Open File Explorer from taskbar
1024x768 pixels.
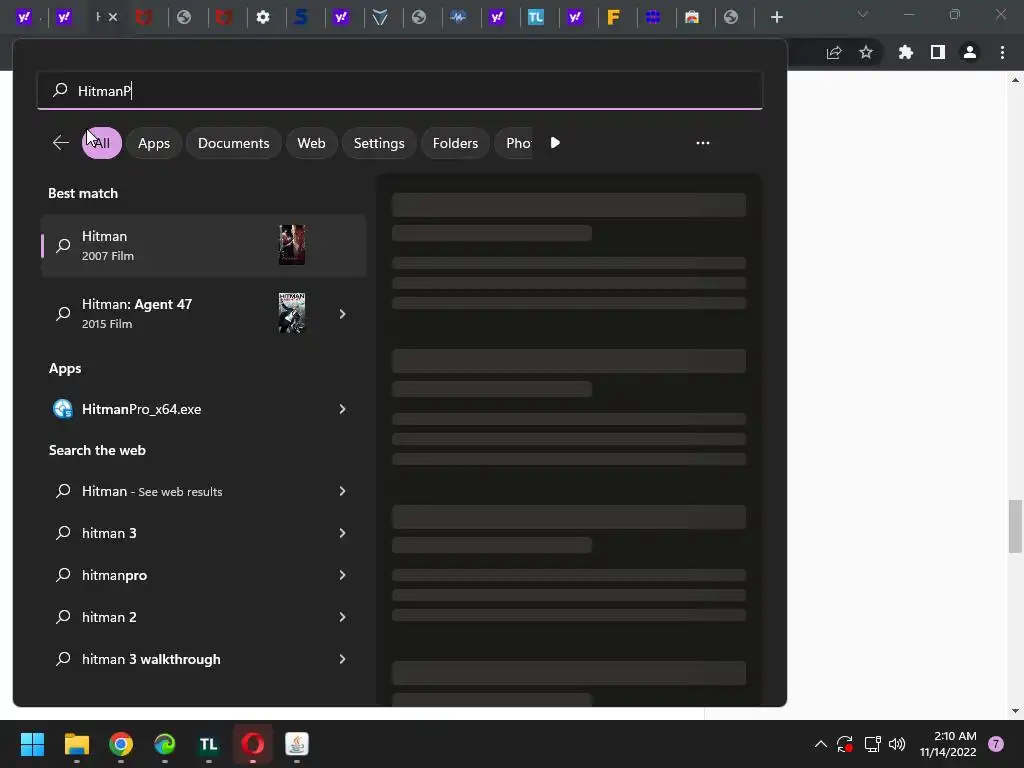point(76,744)
